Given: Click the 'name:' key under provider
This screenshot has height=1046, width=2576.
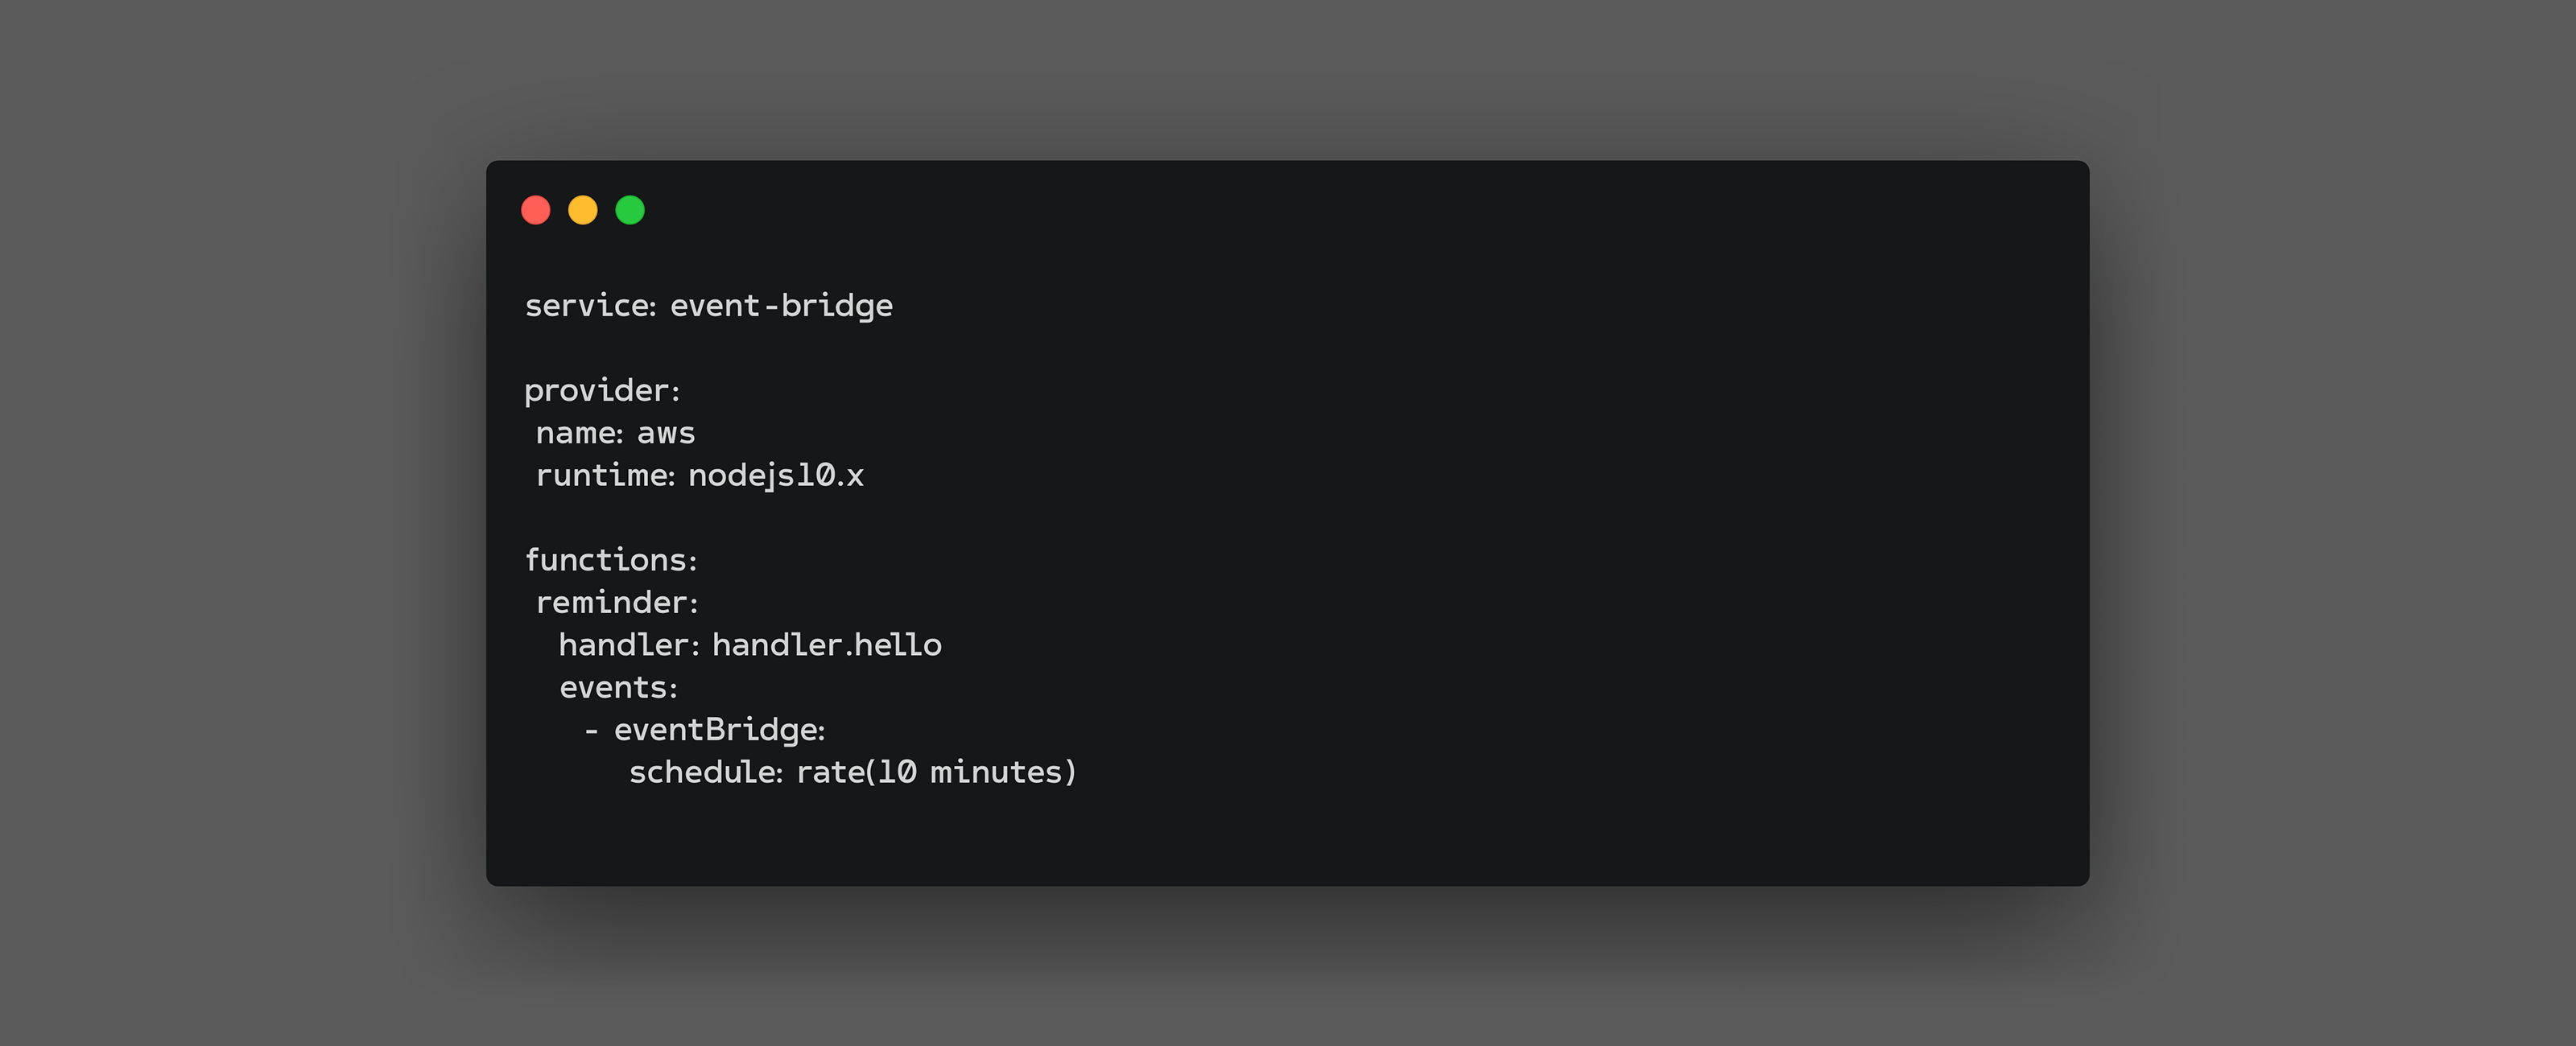Looking at the screenshot, I should [579, 433].
